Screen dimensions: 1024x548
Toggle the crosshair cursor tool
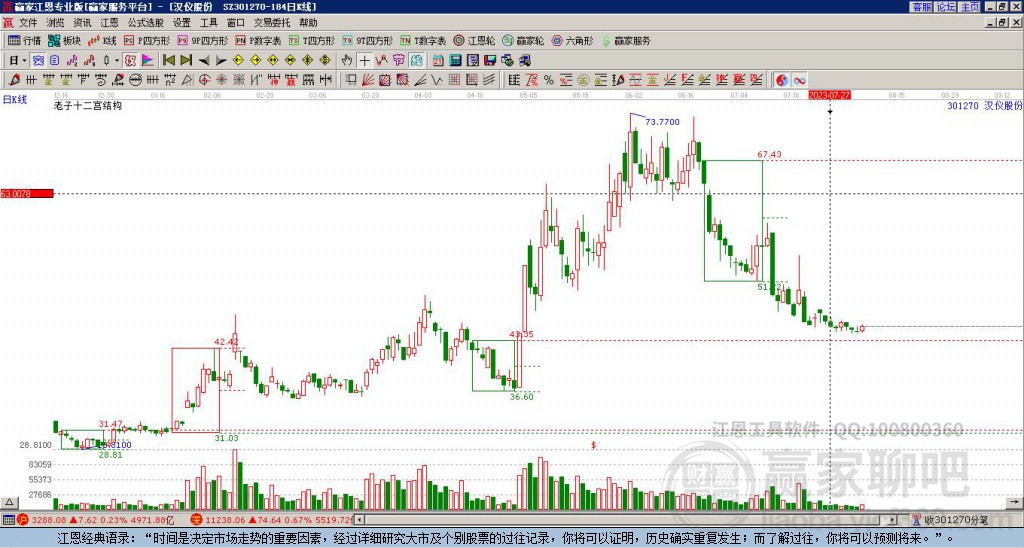coord(364,61)
